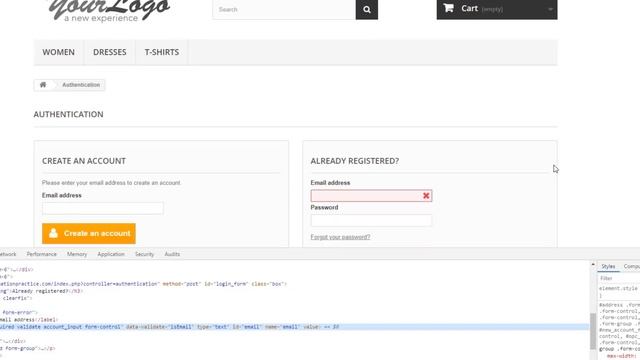
Task: Switch to the Security DevTools tab
Action: point(144,254)
